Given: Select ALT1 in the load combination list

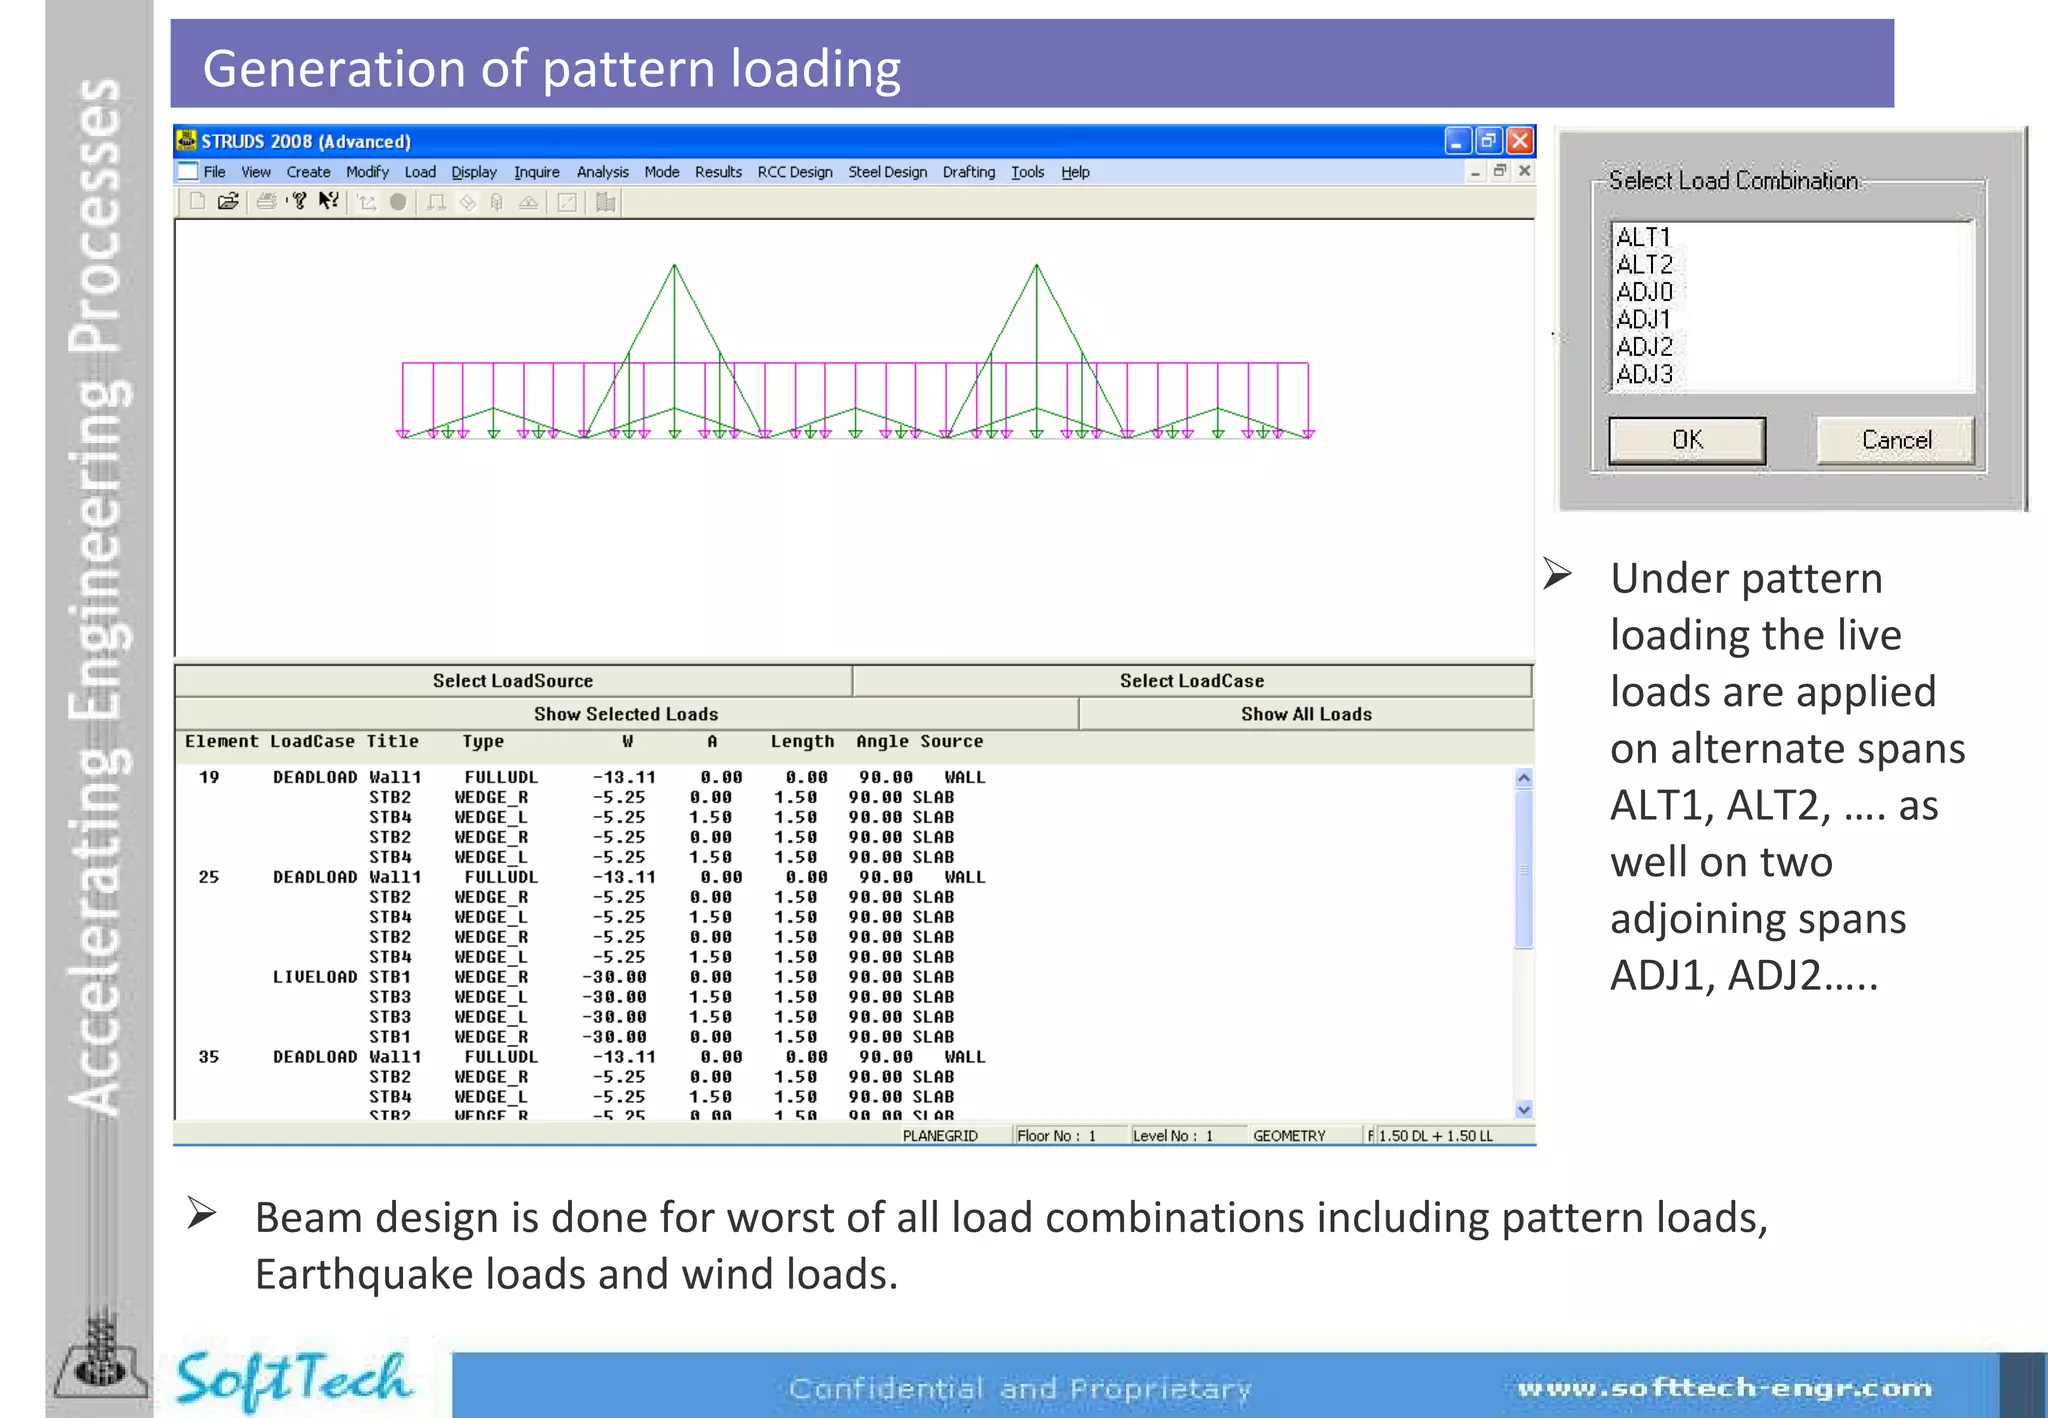Looking at the screenshot, I should (x=1643, y=237).
